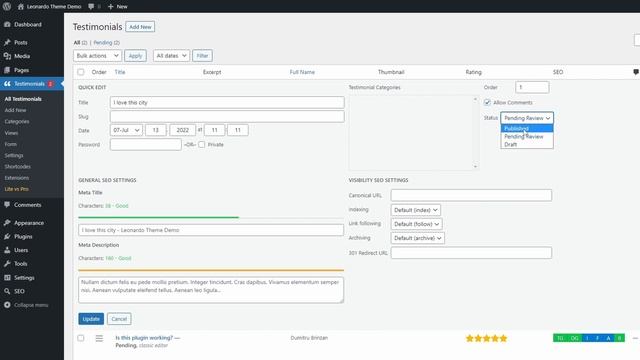
Task: Tick the Private checkbox
Action: [x=202, y=144]
